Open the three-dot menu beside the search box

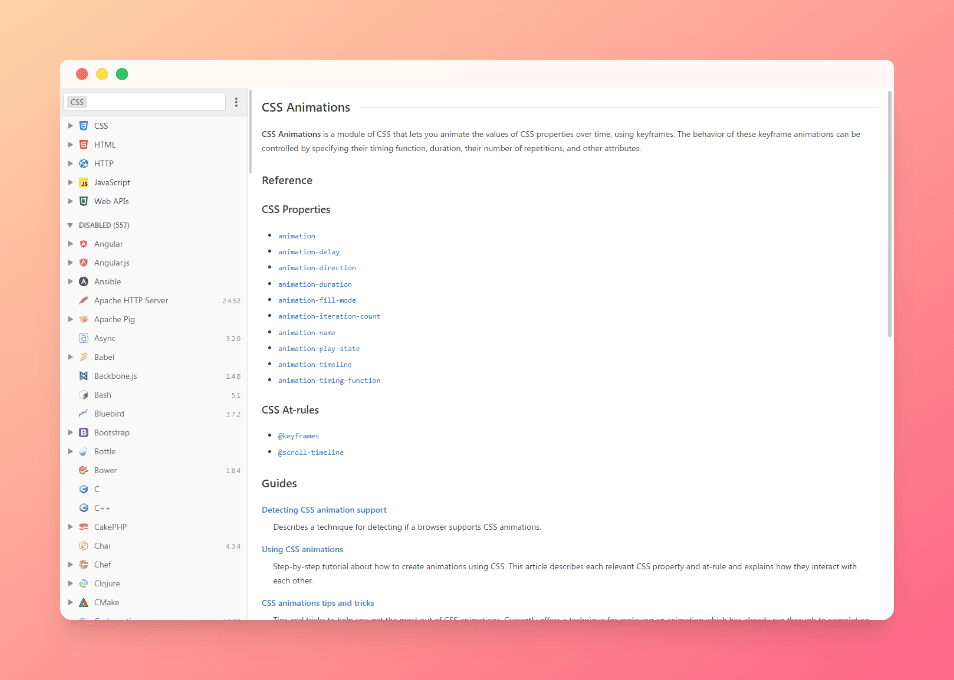click(x=236, y=102)
